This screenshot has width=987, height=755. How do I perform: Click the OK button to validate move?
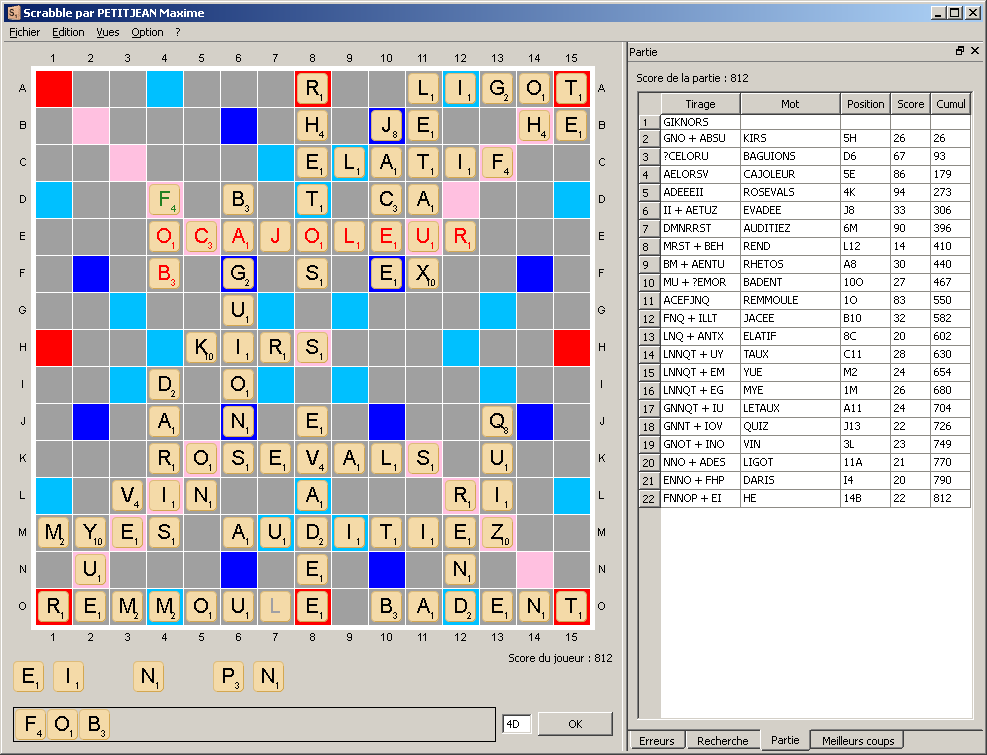pyautogui.click(x=575, y=724)
